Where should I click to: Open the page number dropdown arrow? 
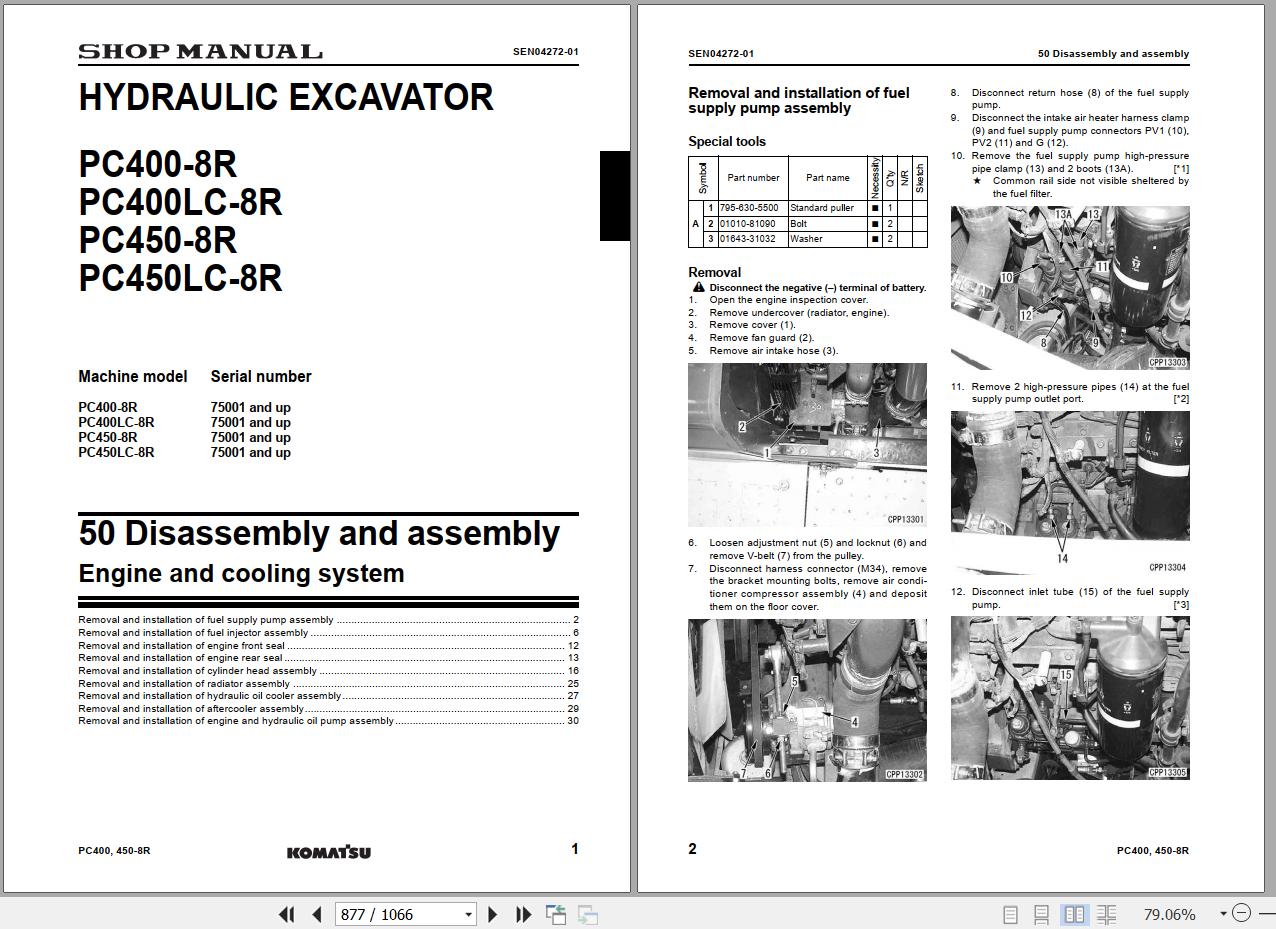point(468,914)
